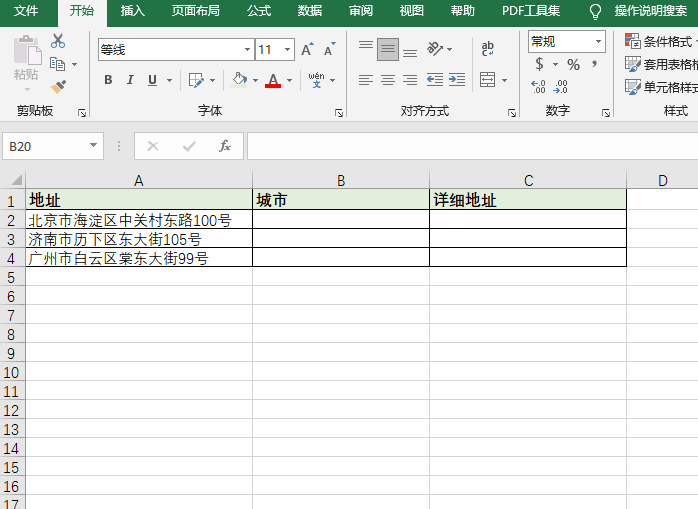Open the font name dropdown
The height and width of the screenshot is (509, 698).
click(x=247, y=49)
